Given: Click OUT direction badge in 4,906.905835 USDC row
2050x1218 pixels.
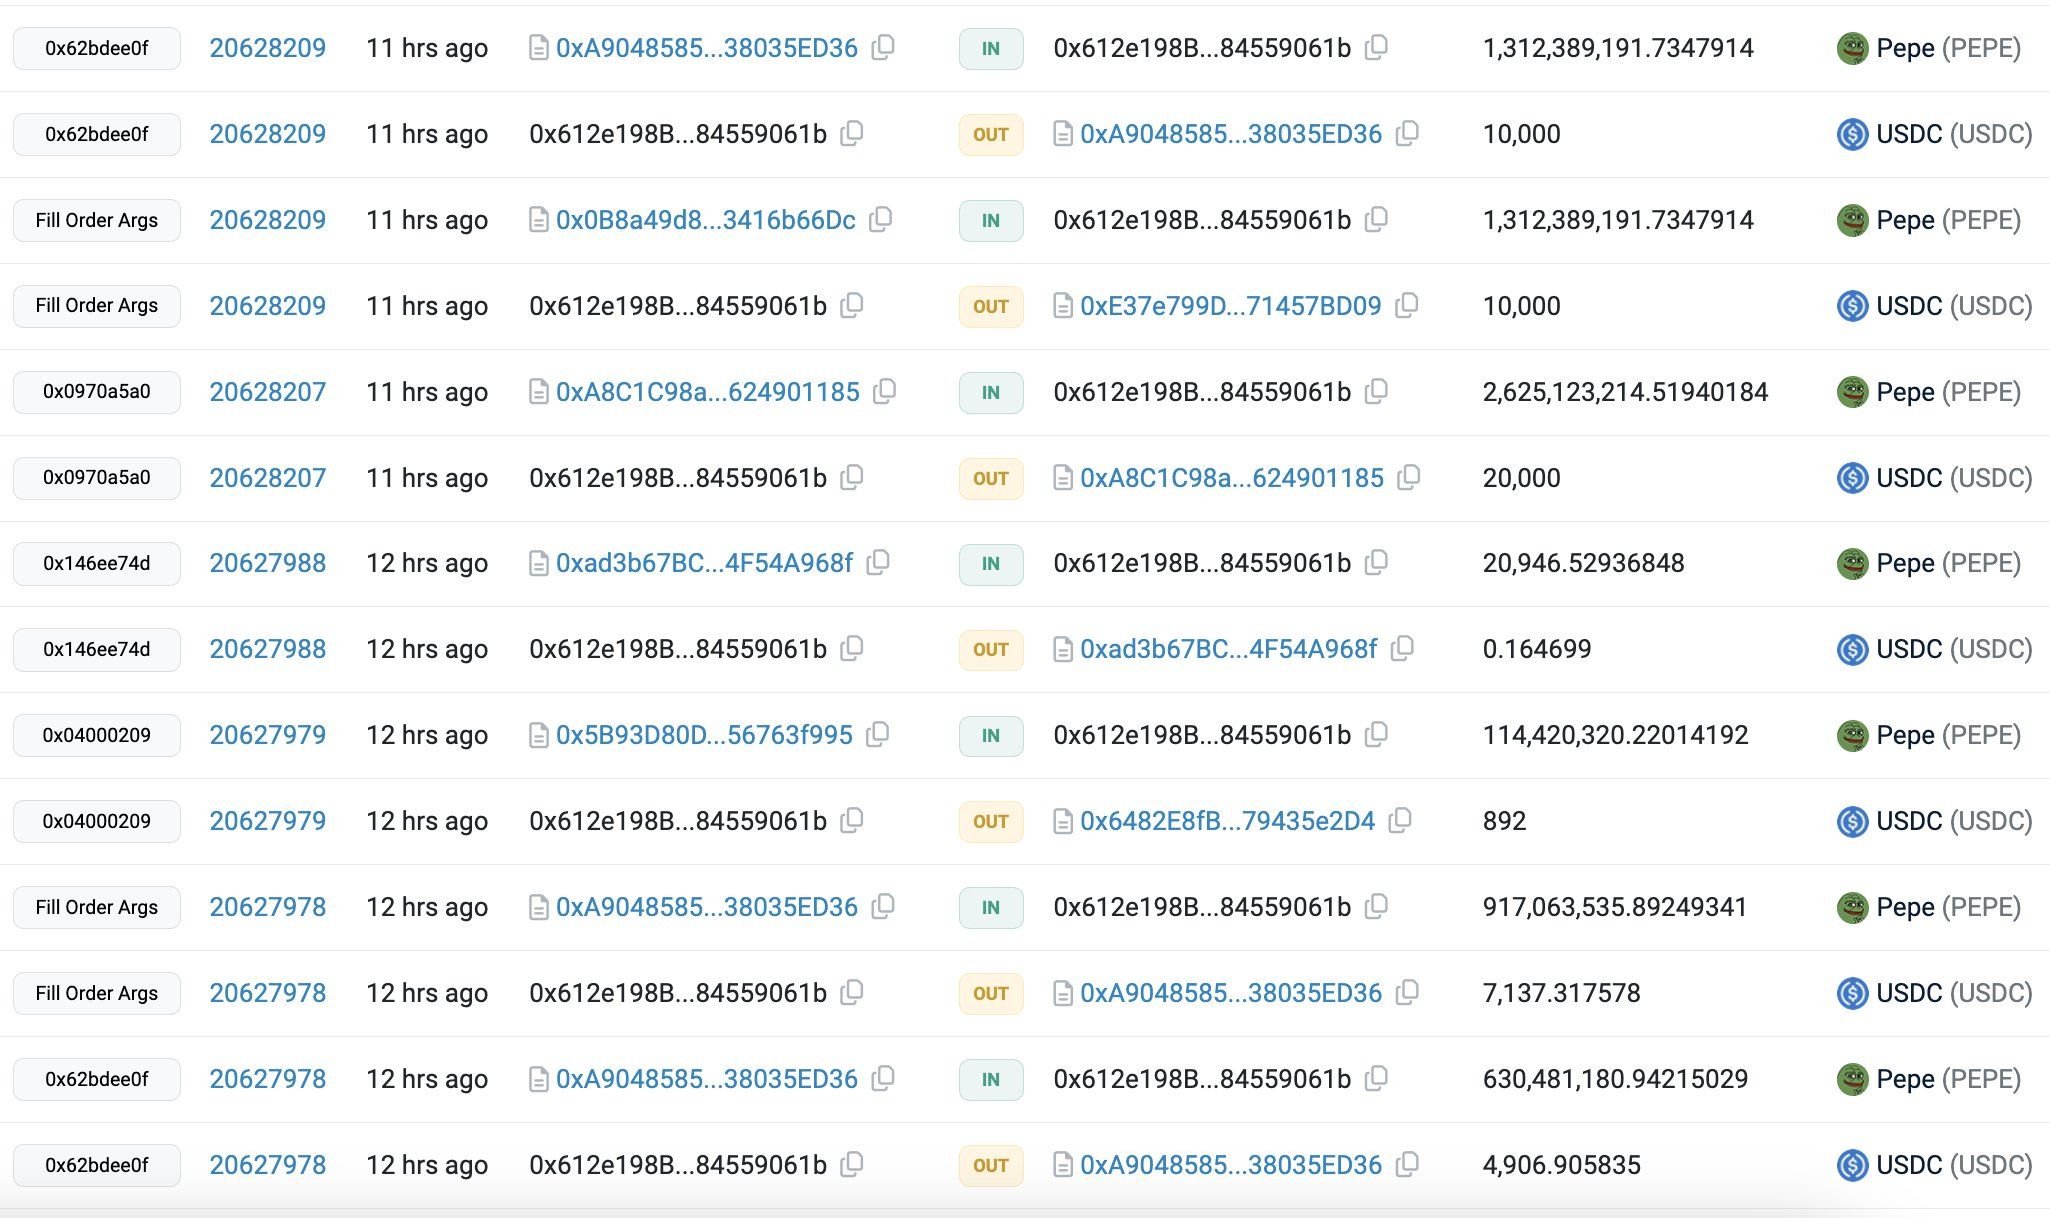Looking at the screenshot, I should (x=990, y=1165).
